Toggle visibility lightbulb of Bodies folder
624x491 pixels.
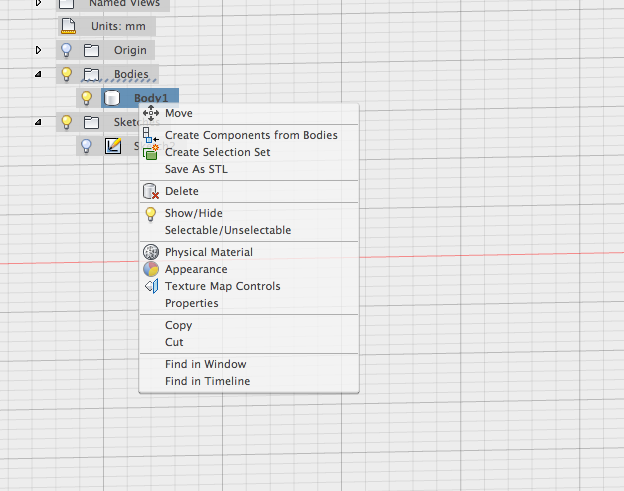click(66, 74)
